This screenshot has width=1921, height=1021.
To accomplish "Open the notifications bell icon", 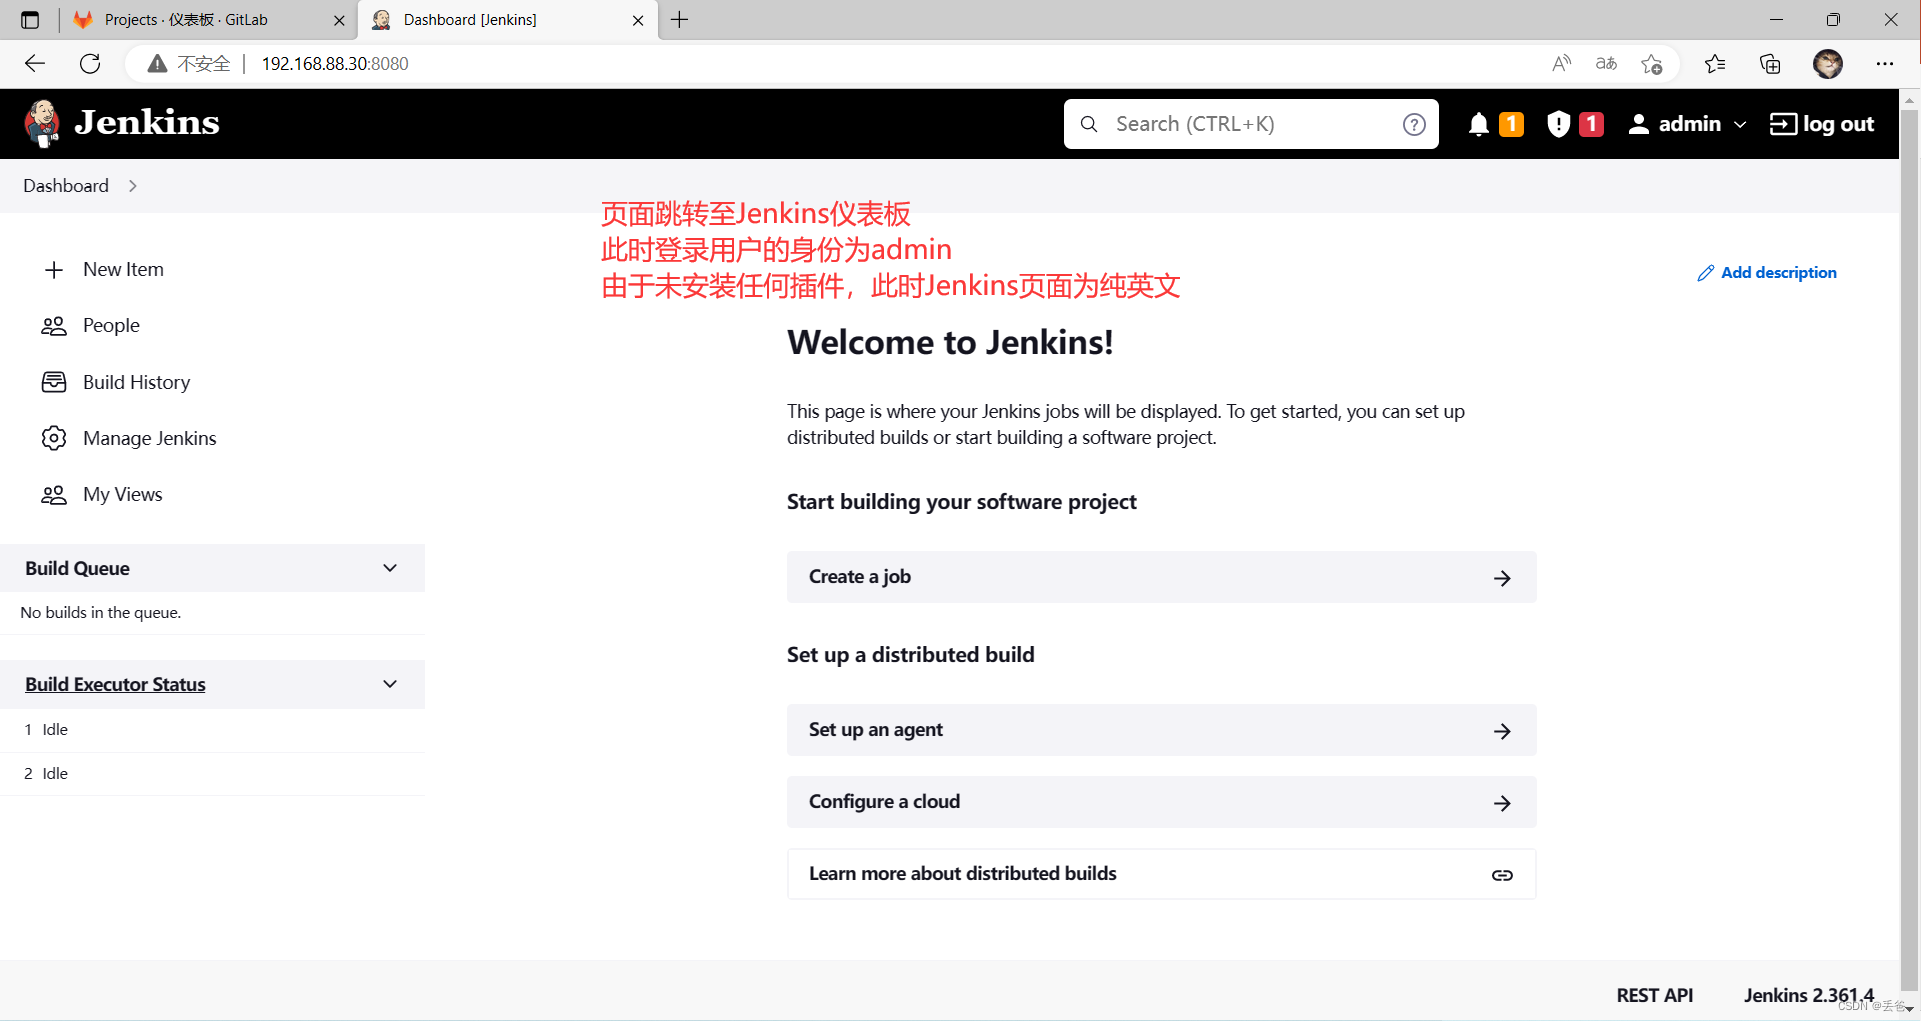I will click(x=1479, y=124).
